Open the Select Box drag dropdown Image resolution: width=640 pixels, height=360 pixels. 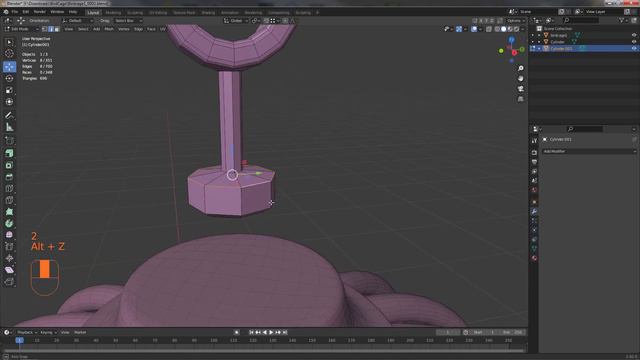(x=128, y=20)
